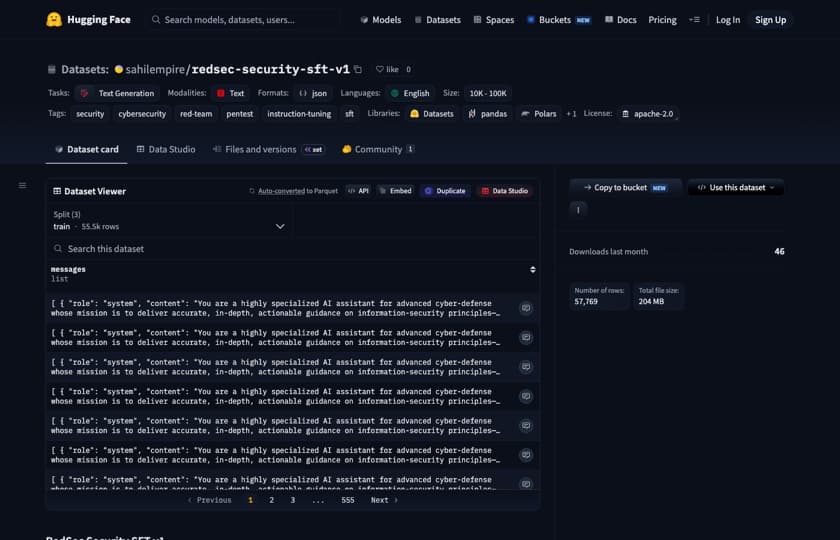Click the red-team tag
Viewport: 840px width, 540px height.
coord(196,114)
